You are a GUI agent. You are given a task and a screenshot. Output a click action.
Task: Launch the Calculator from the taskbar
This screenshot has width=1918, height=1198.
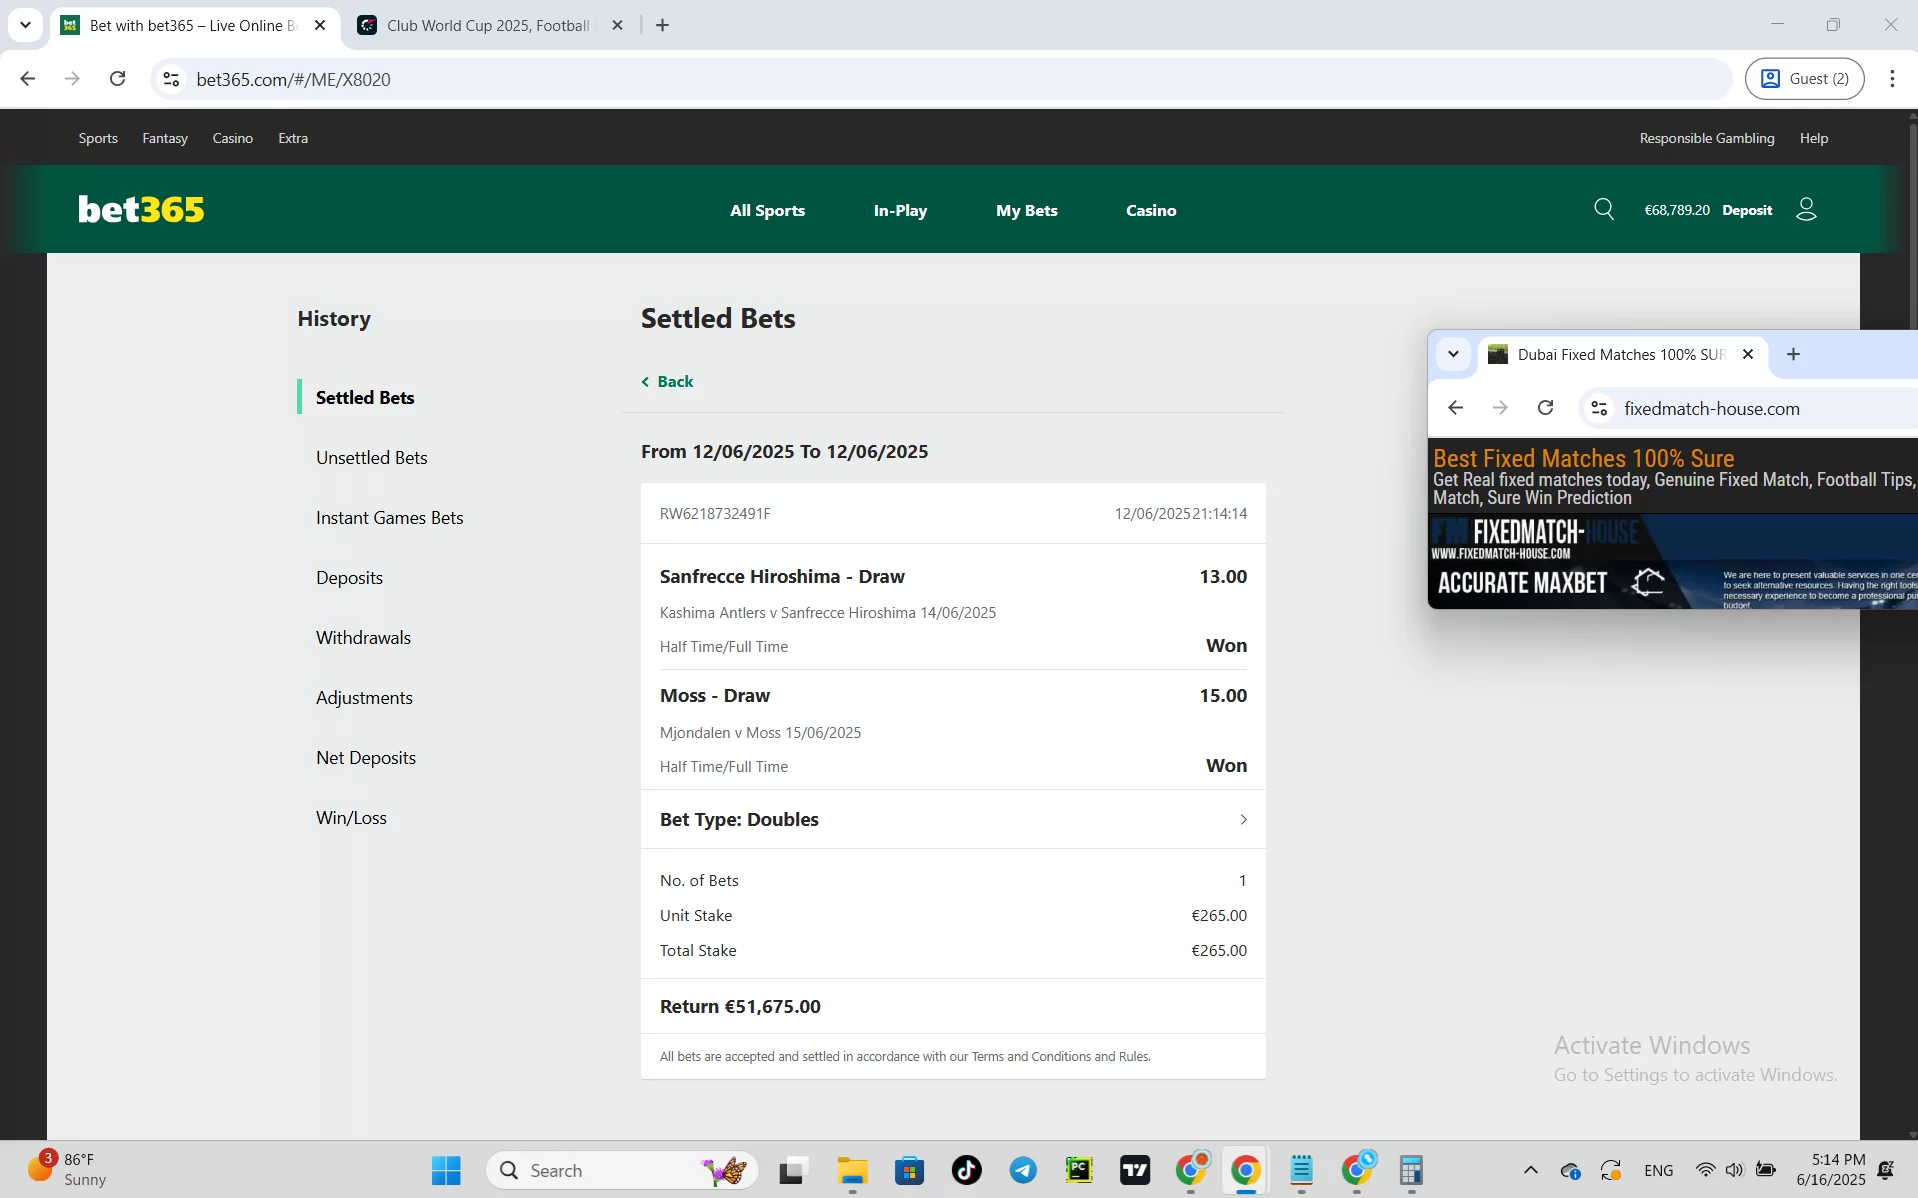pos(1412,1170)
